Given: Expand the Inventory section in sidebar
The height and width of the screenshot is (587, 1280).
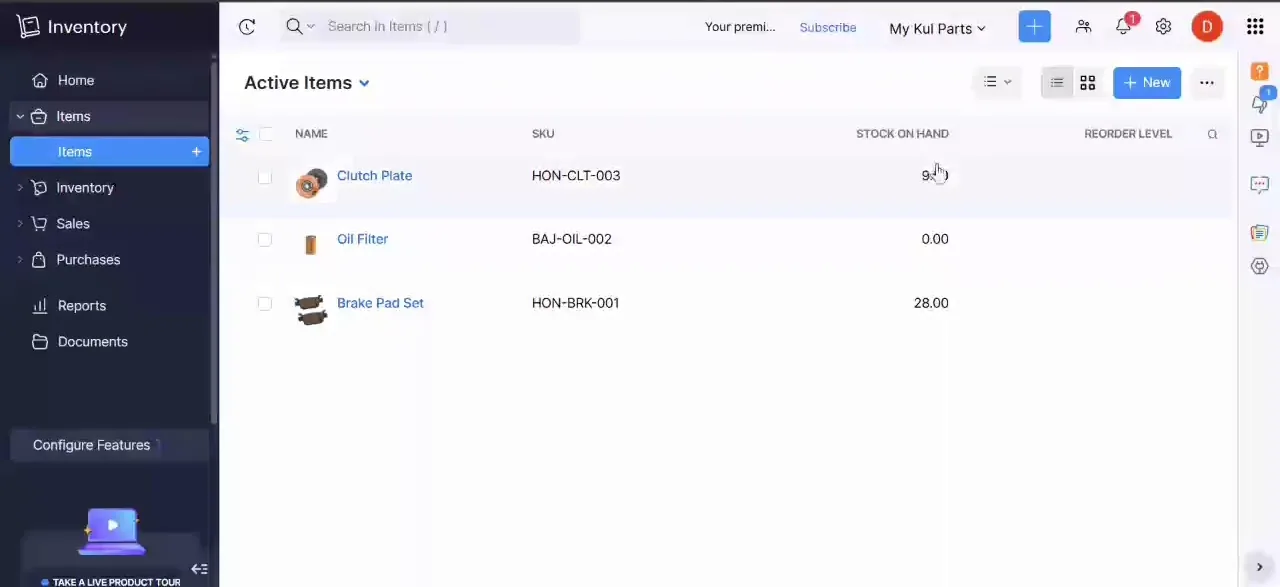Looking at the screenshot, I should pos(20,188).
